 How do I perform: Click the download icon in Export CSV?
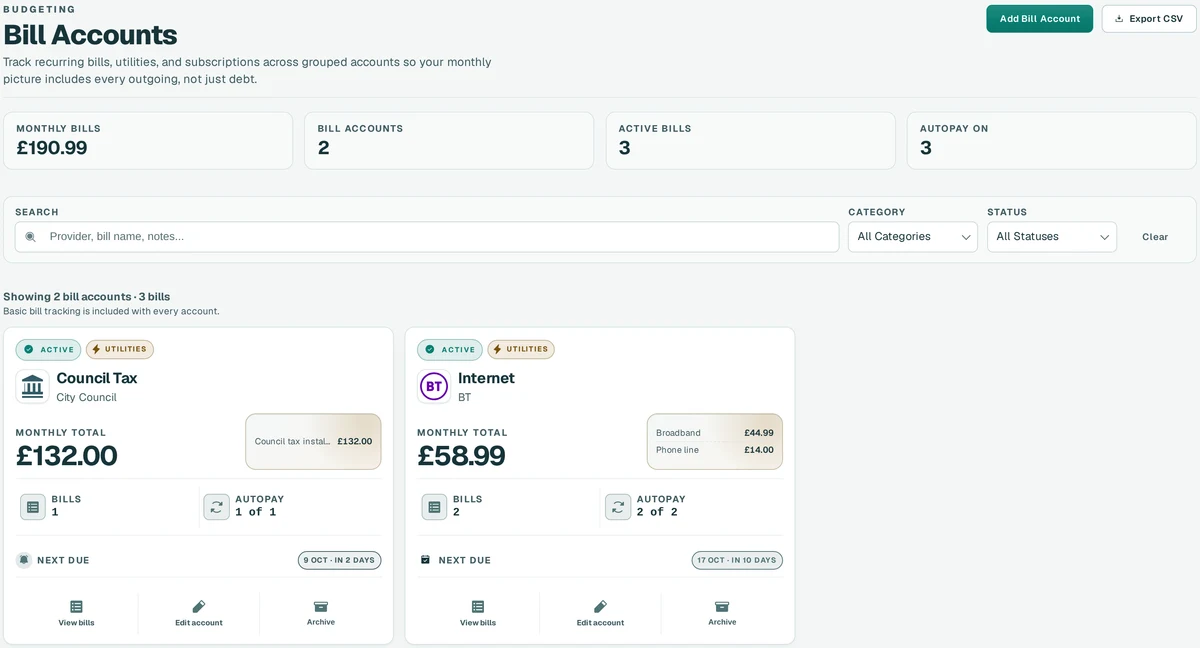click(1119, 19)
